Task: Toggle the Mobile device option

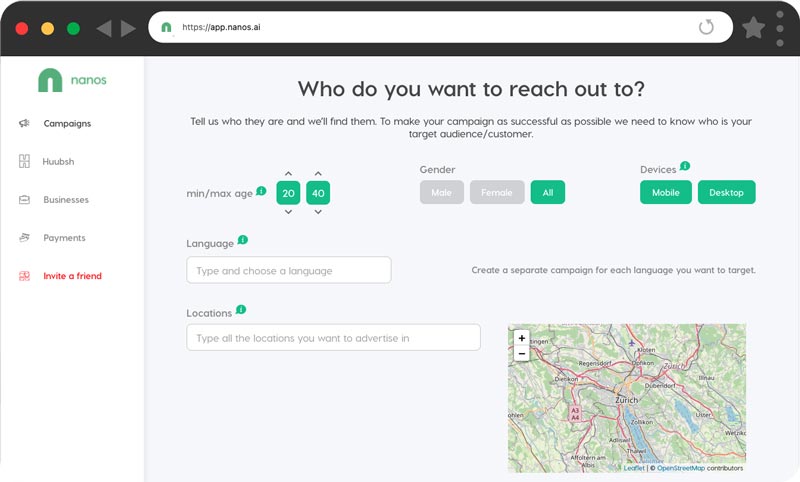Action: (666, 192)
